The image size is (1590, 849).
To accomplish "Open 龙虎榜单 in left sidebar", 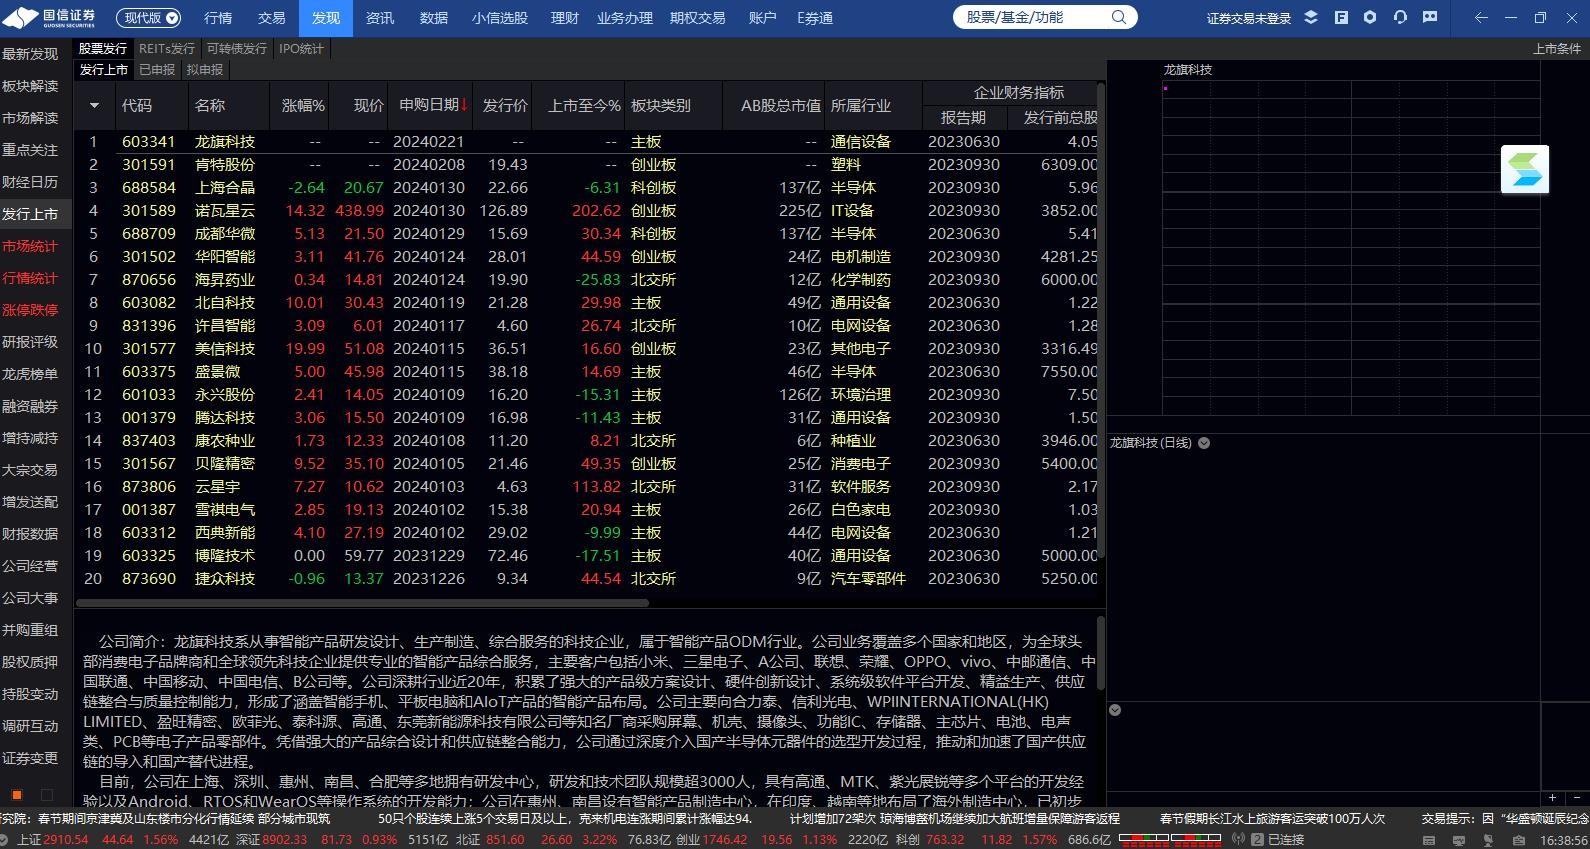I will (x=30, y=374).
